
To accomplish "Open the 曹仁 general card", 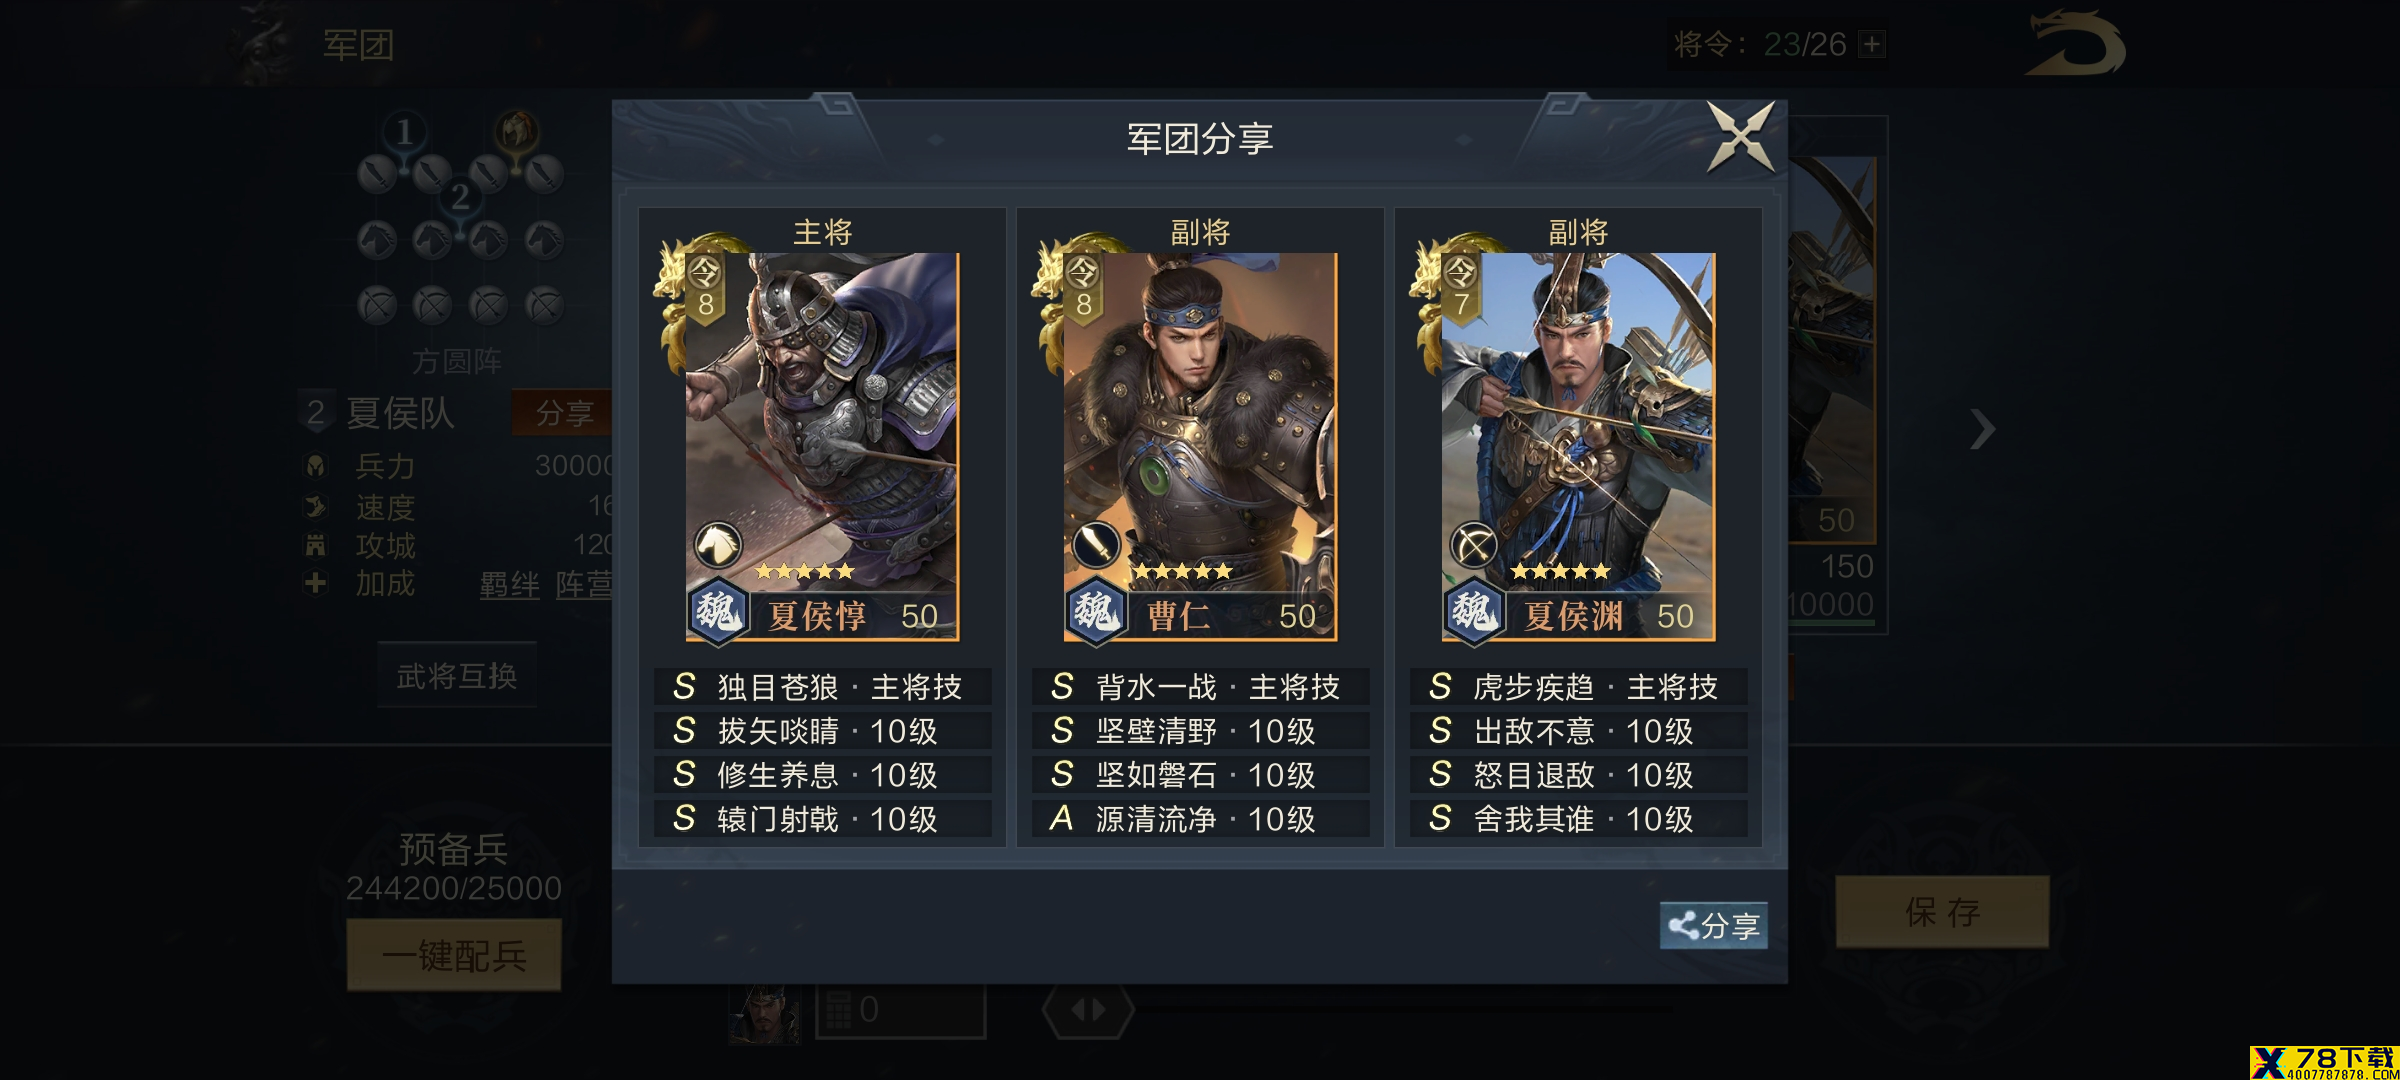I will (x=1200, y=446).
